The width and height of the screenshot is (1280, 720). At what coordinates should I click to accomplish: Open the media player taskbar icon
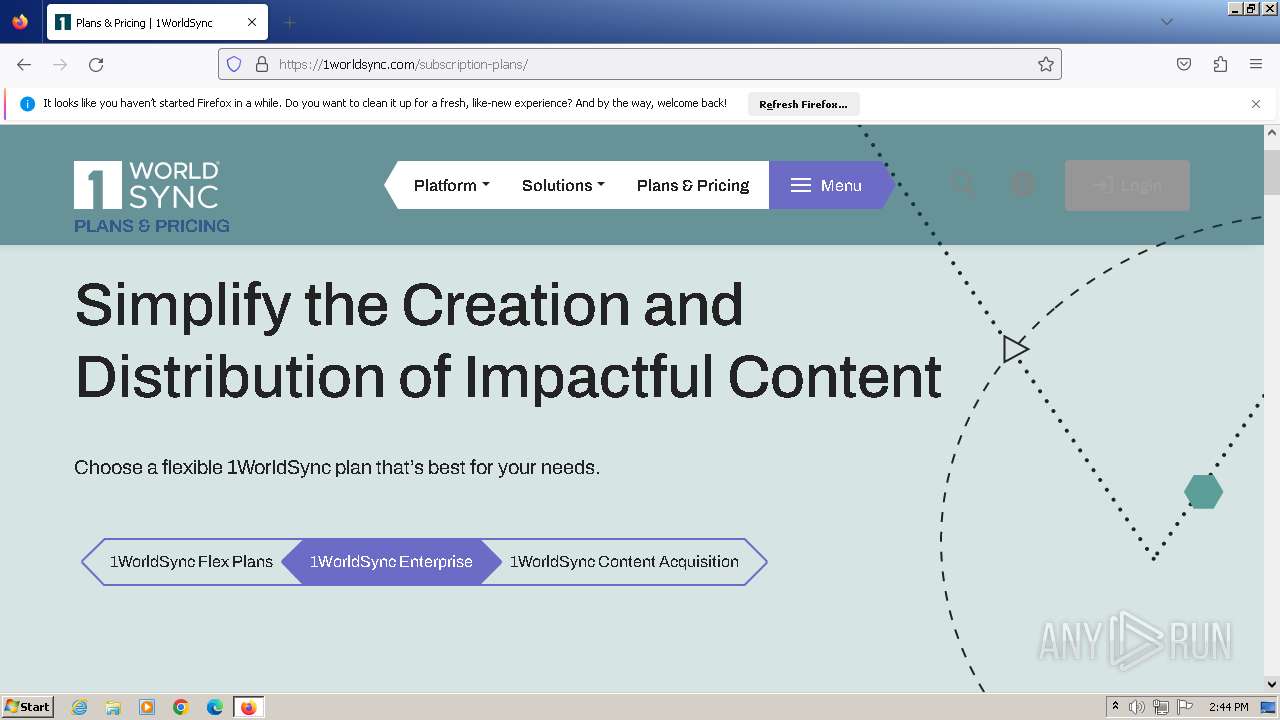pos(147,707)
